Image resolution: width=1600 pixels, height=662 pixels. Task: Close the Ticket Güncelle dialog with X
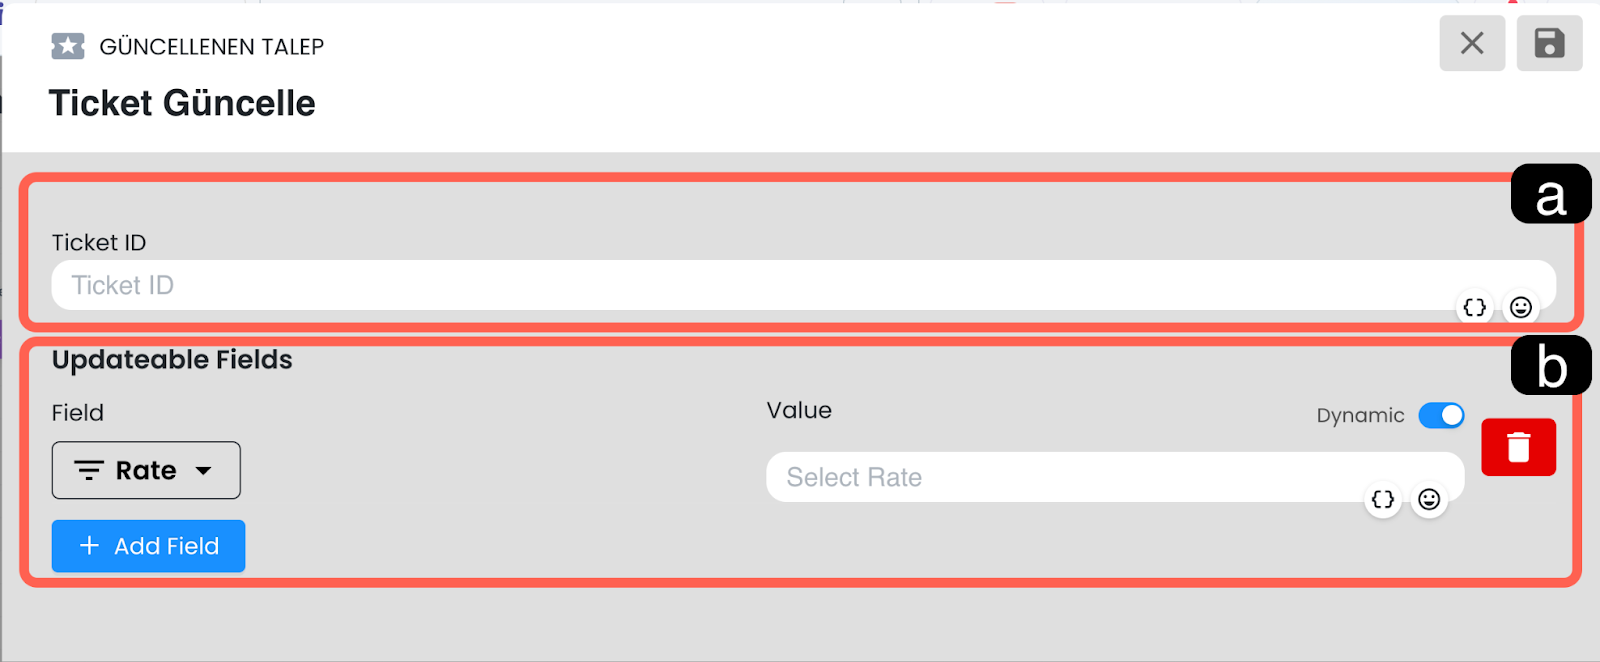click(1471, 43)
